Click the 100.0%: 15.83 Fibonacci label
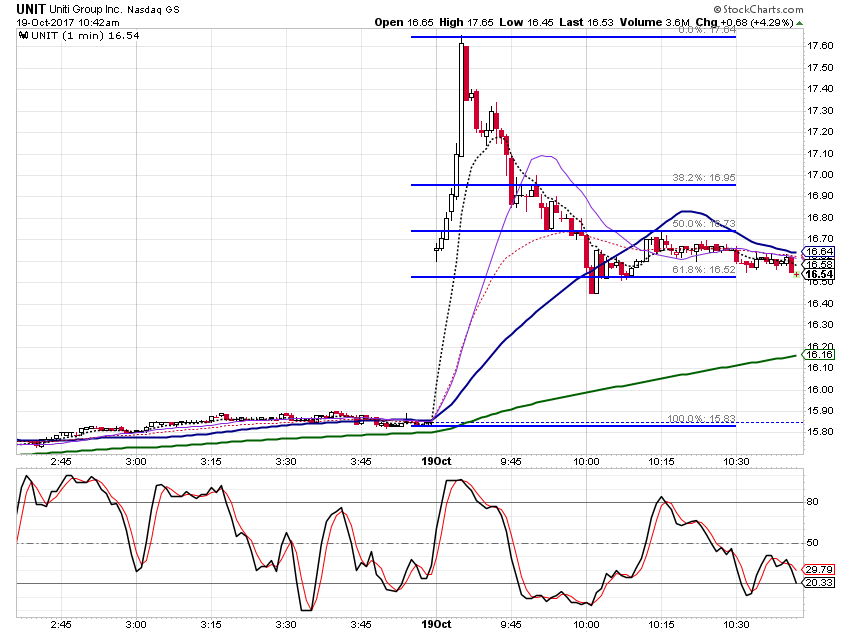 tap(701, 418)
